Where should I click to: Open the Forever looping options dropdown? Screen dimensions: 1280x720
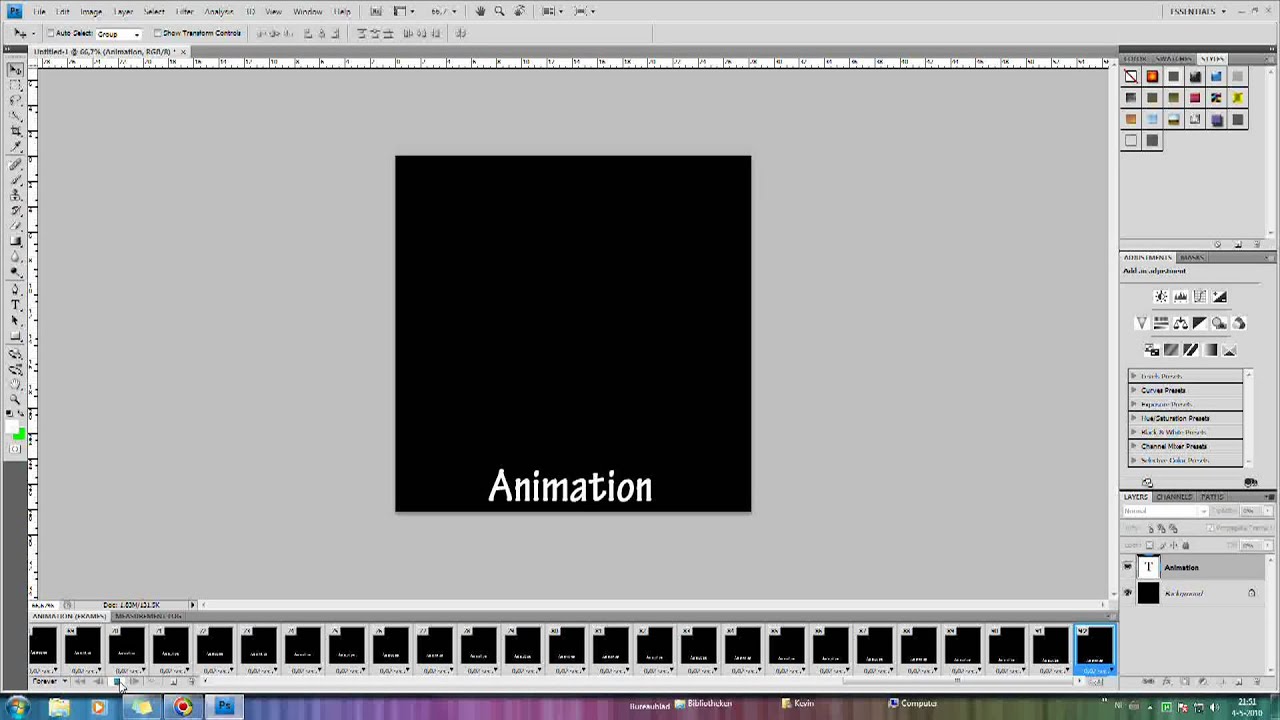(x=50, y=681)
